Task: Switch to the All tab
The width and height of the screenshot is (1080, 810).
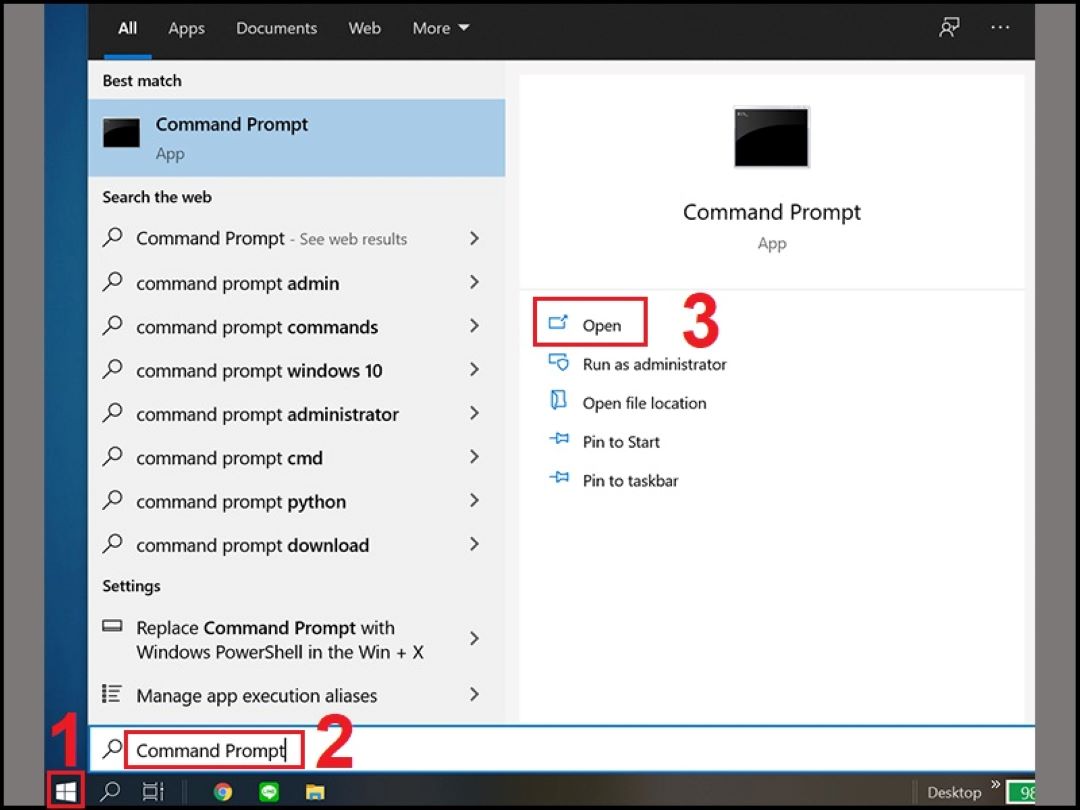Action: click(x=127, y=28)
